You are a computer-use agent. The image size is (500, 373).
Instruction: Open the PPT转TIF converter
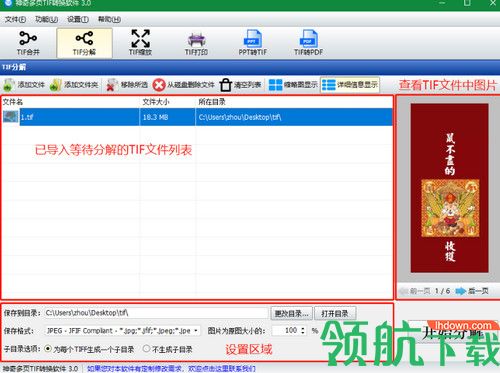252,43
